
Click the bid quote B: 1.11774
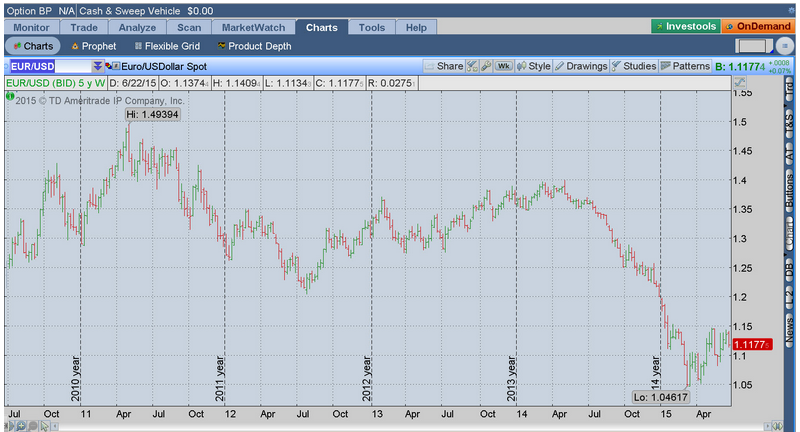[740, 67]
